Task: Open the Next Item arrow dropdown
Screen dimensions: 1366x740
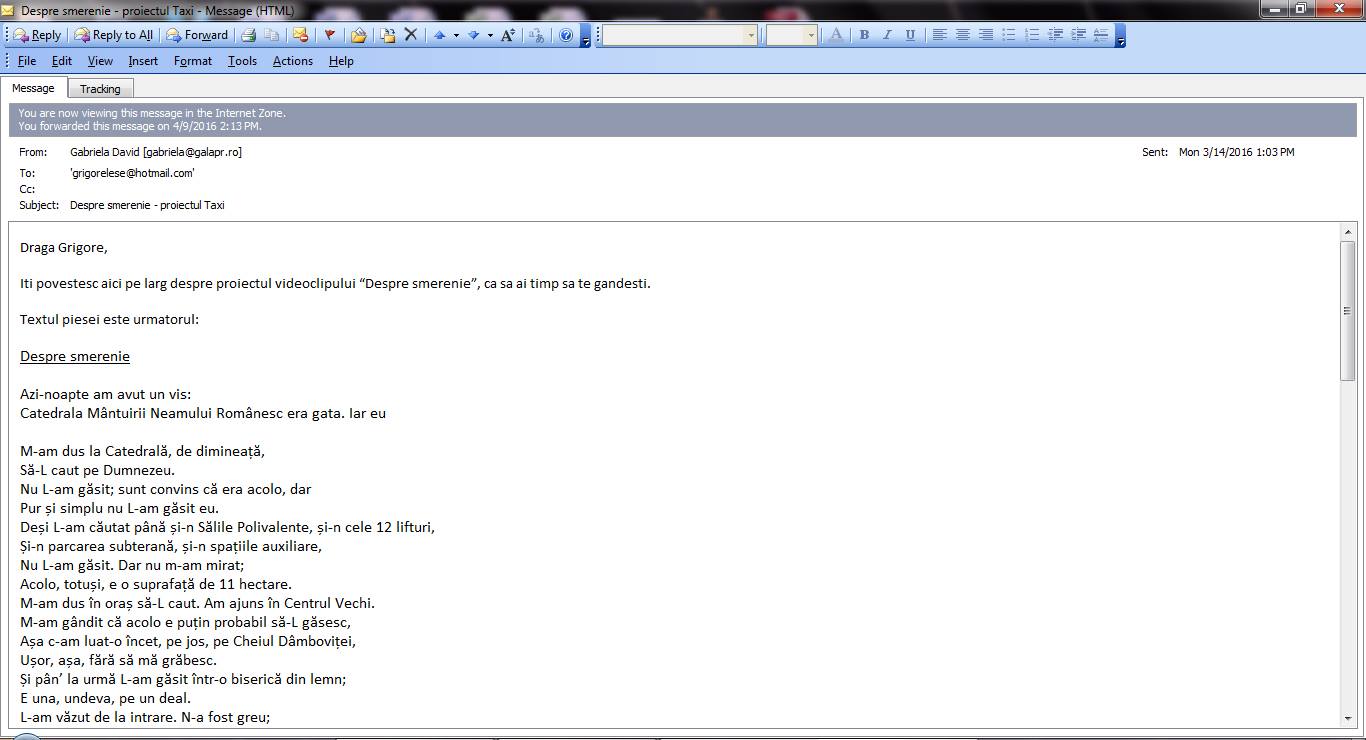Action: click(490, 35)
